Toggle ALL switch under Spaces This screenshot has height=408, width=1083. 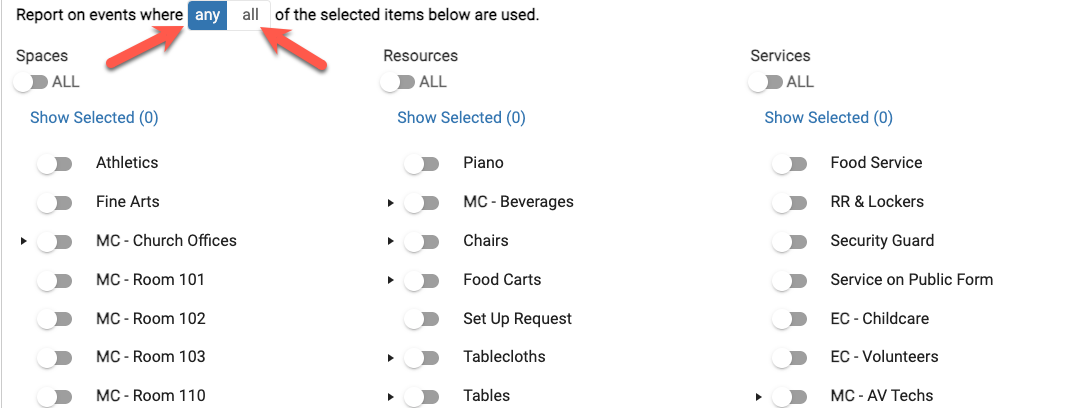pyautogui.click(x=31, y=82)
